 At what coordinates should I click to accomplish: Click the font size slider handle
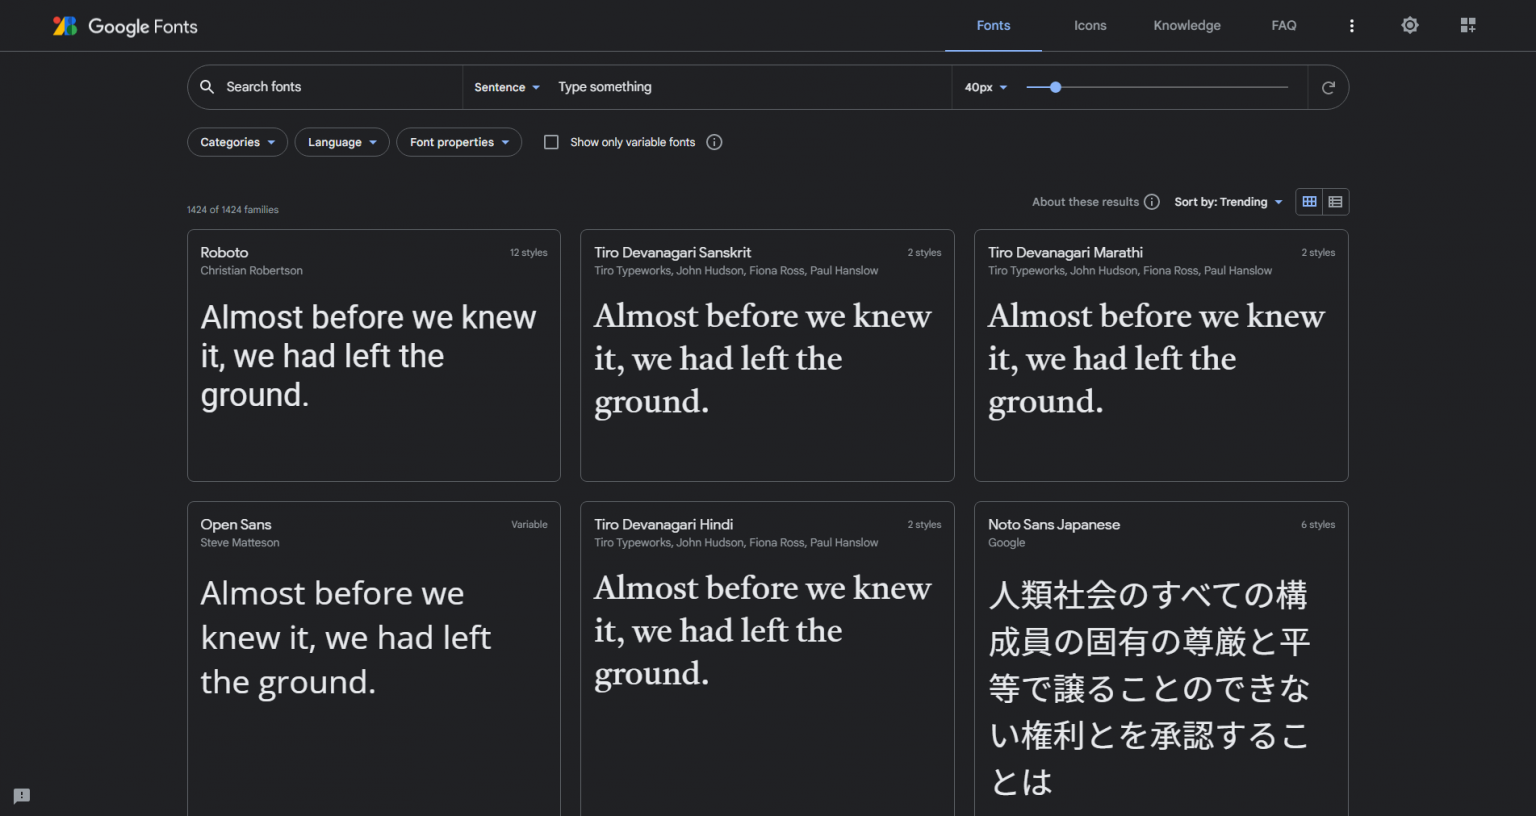1055,87
